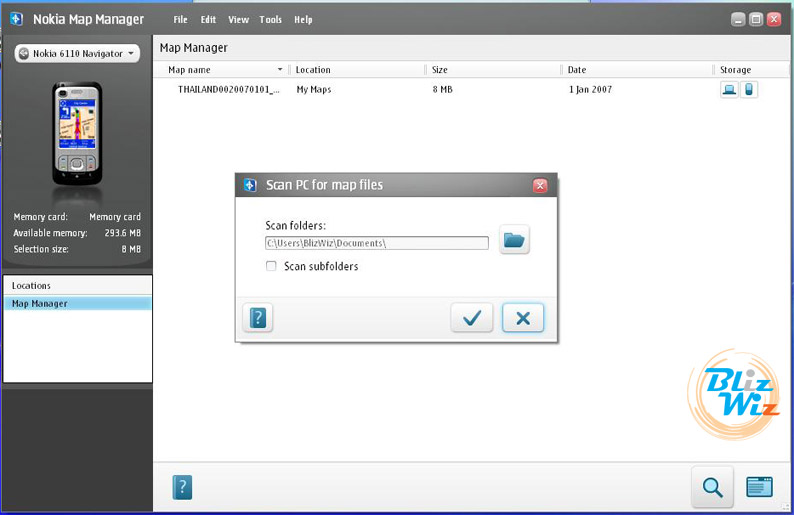Open help in the Scan PC dialog
The height and width of the screenshot is (515, 794).
coord(258,318)
